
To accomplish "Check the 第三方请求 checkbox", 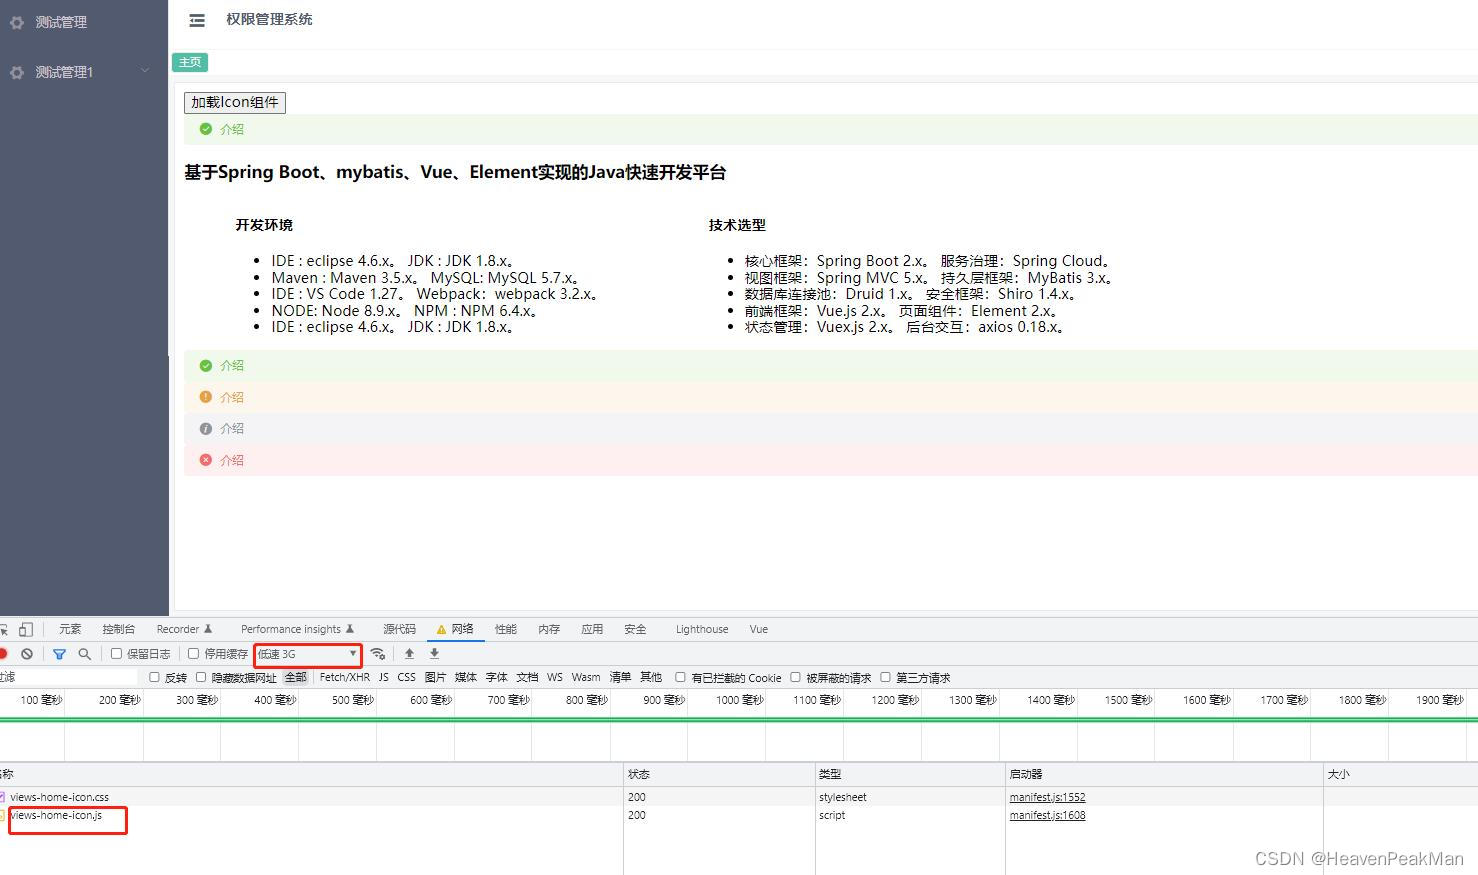I will pyautogui.click(x=885, y=677).
